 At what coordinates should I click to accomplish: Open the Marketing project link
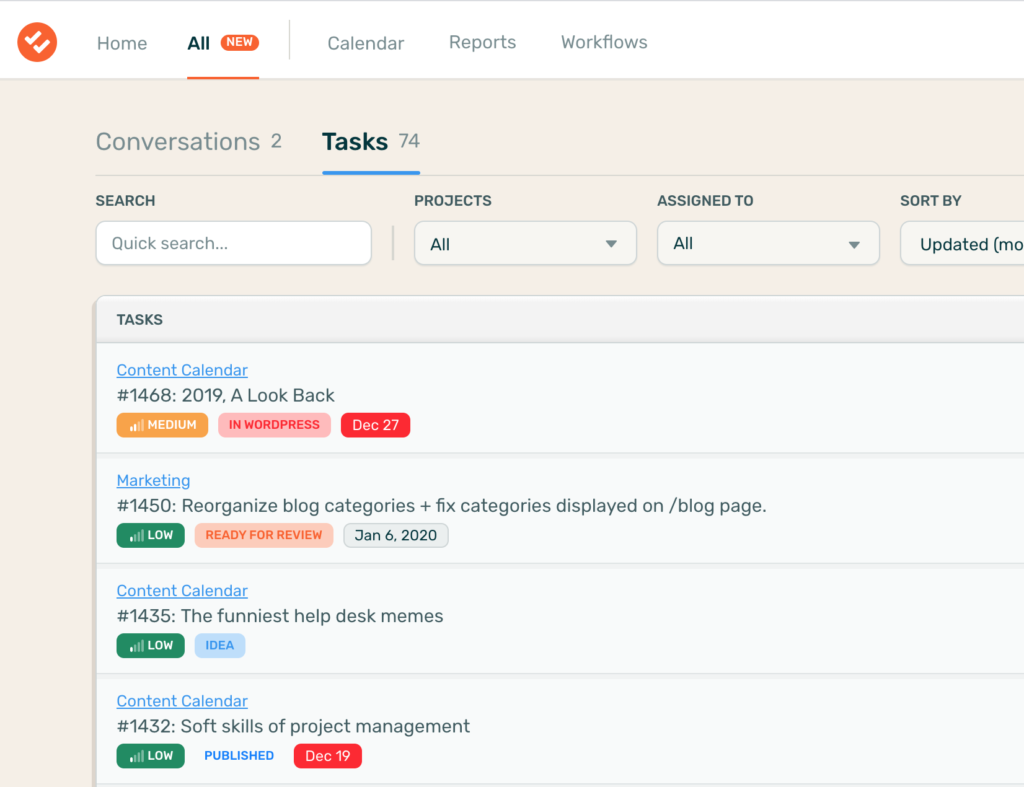153,481
